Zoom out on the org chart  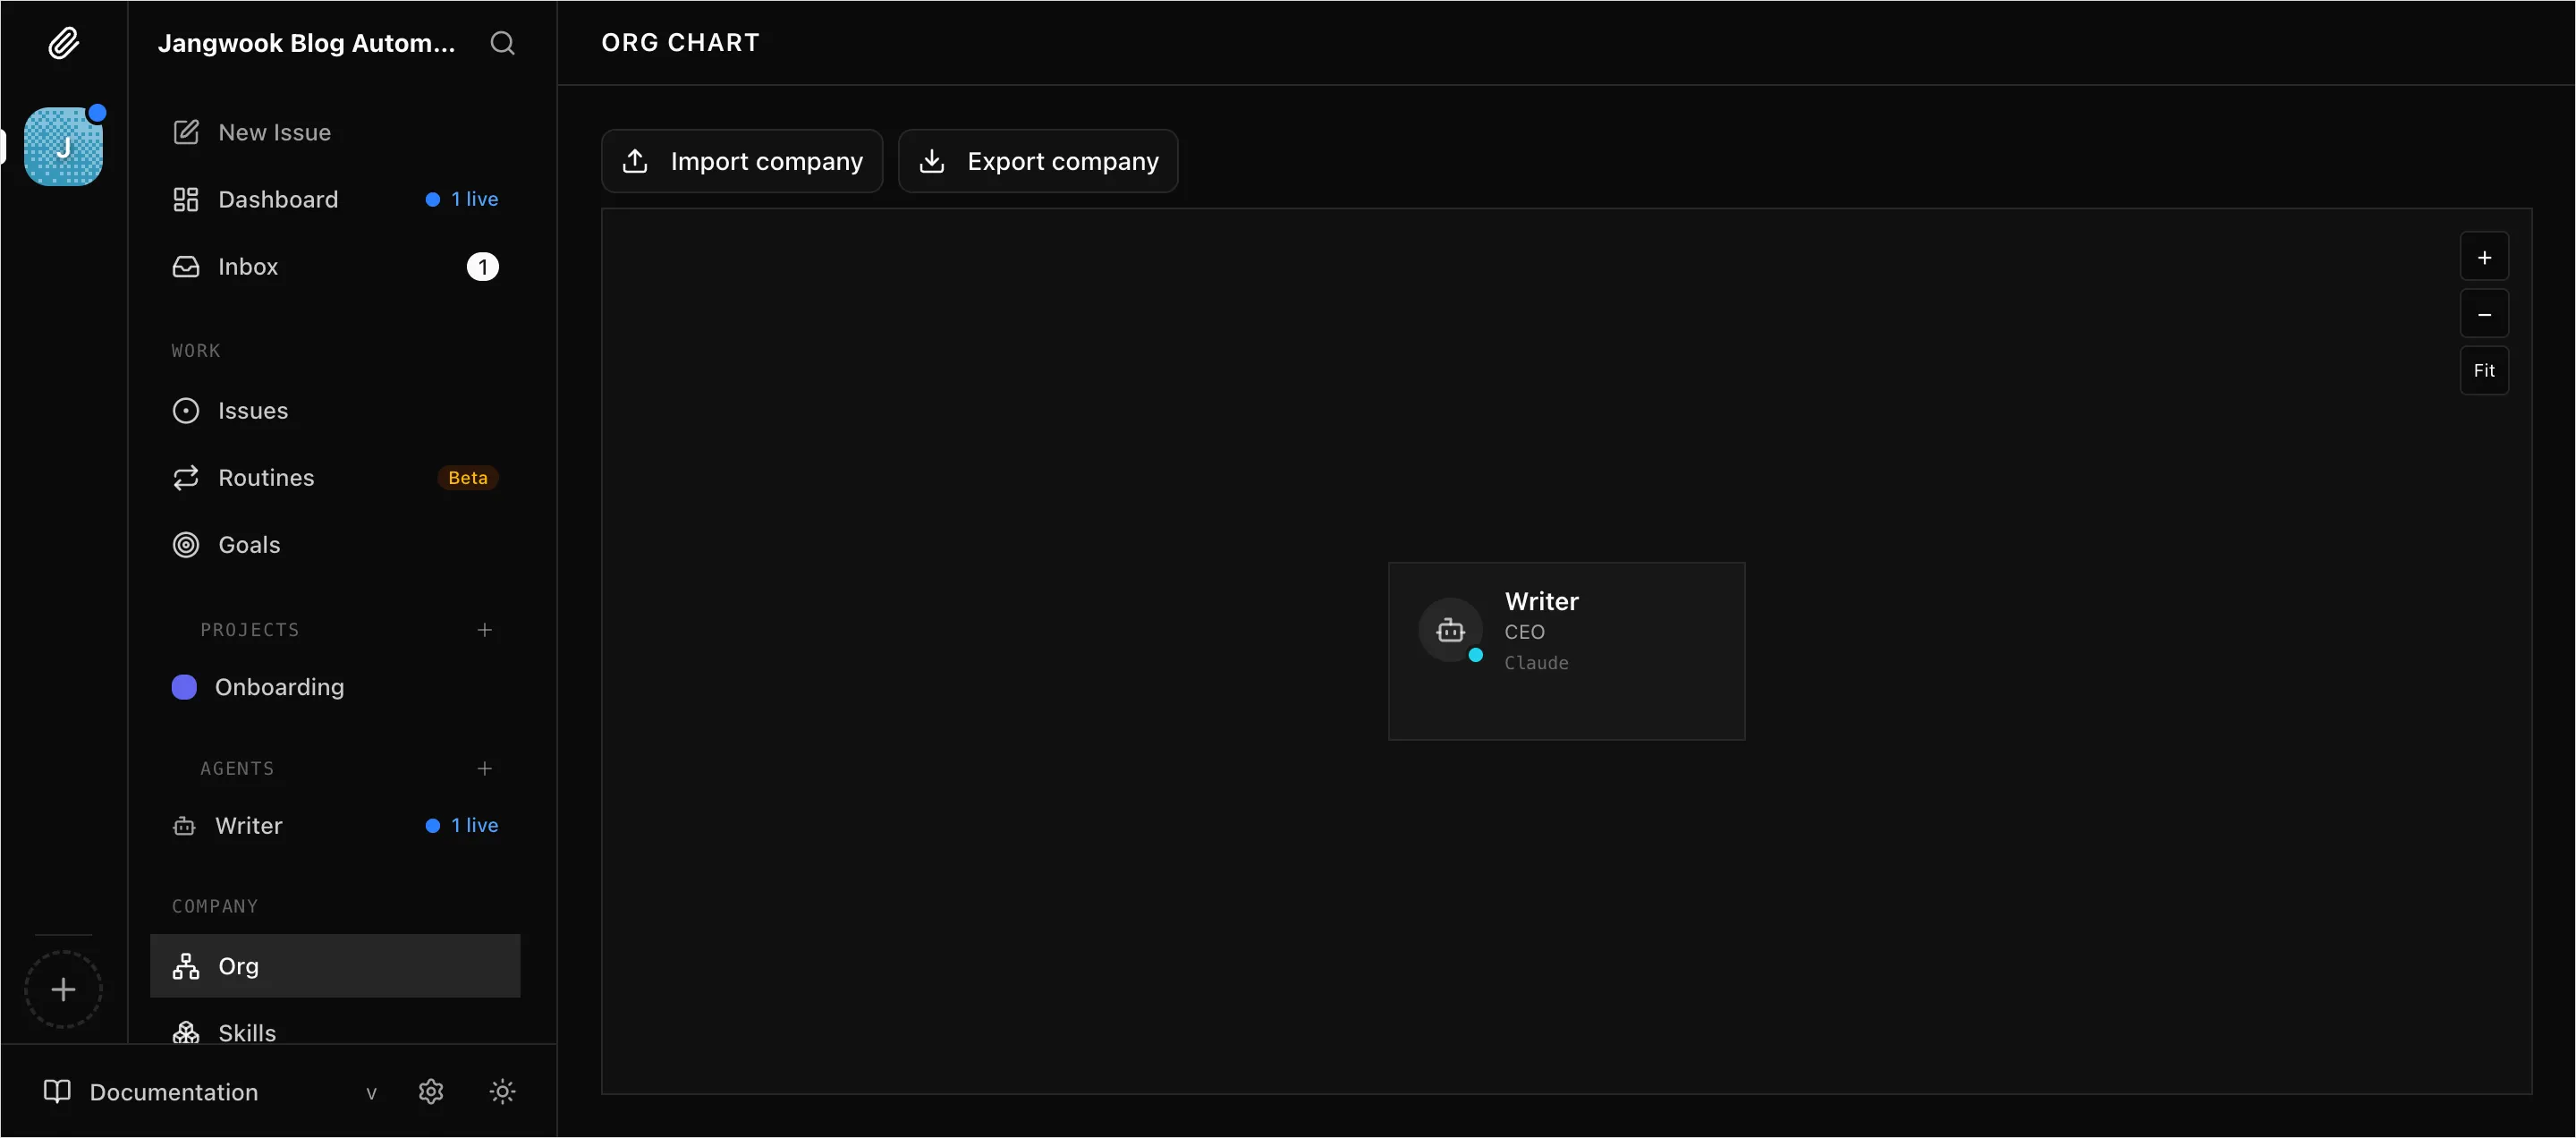click(x=2484, y=315)
